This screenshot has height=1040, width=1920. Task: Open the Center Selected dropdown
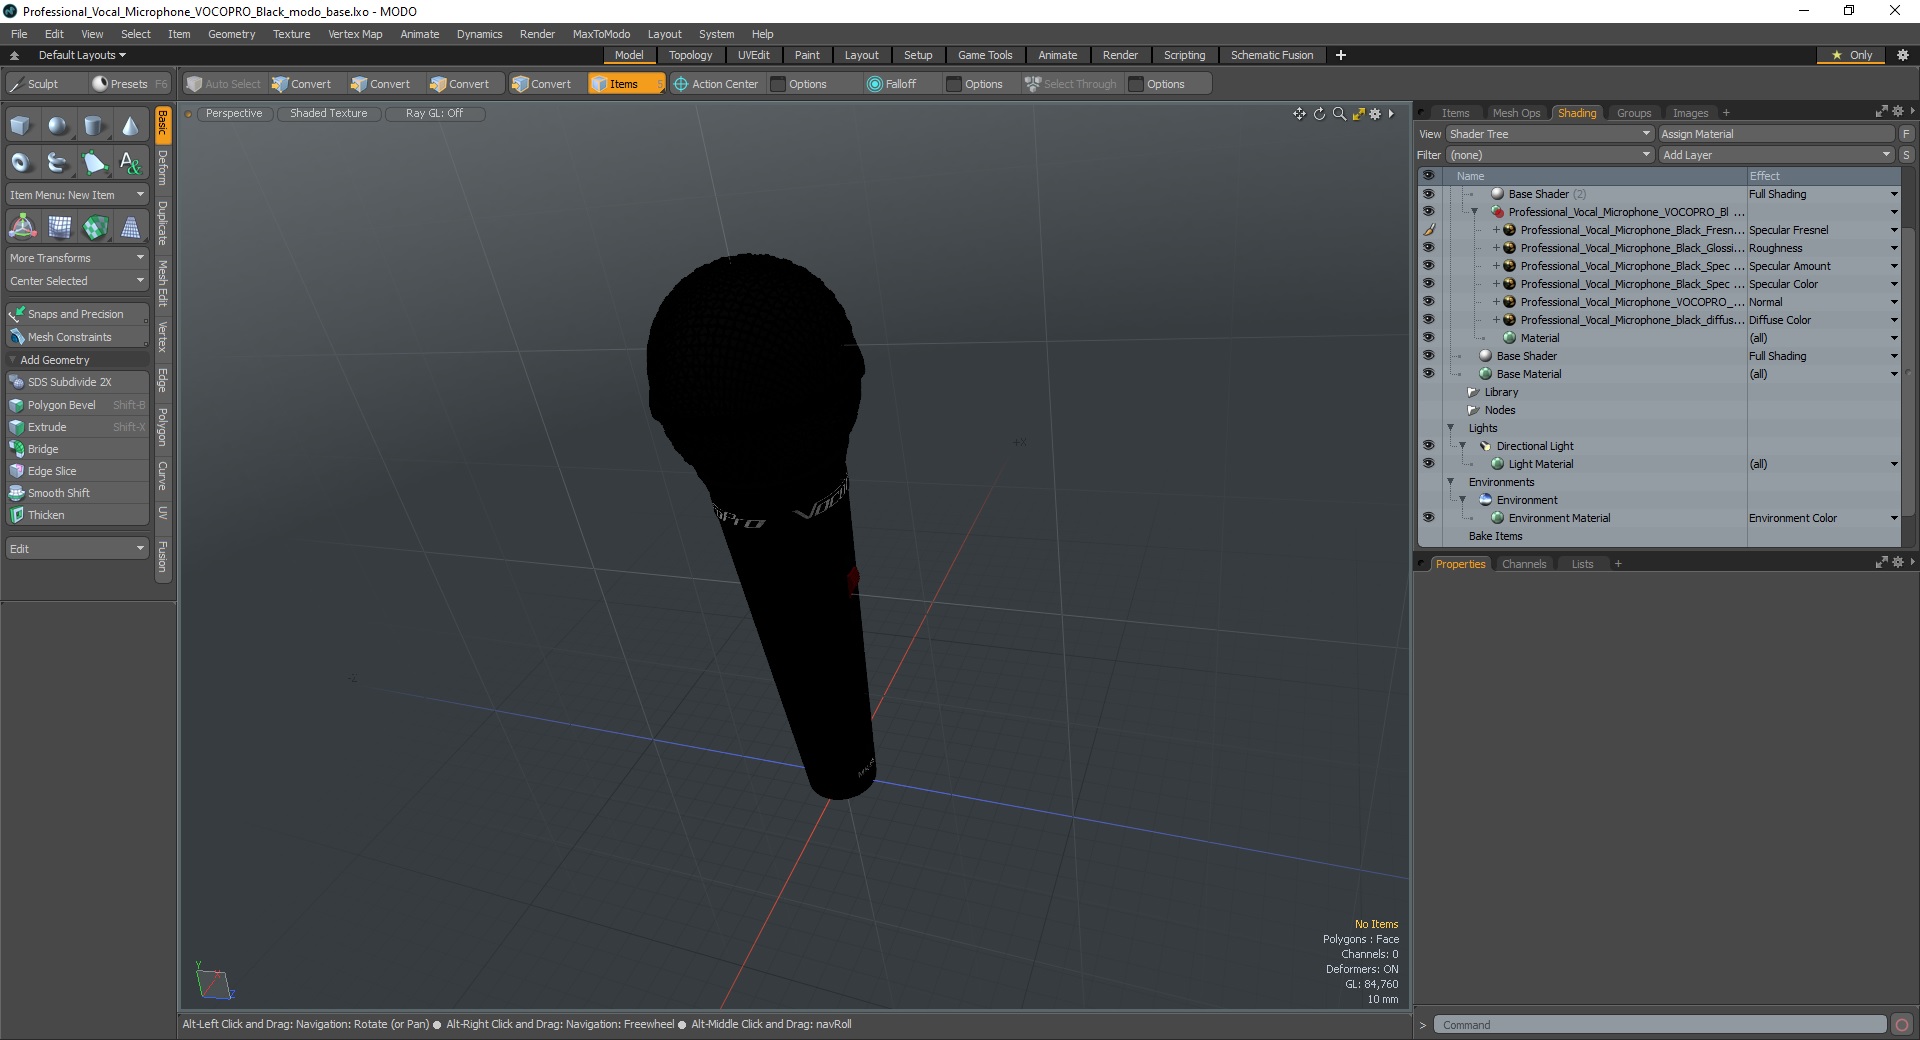[x=78, y=281]
